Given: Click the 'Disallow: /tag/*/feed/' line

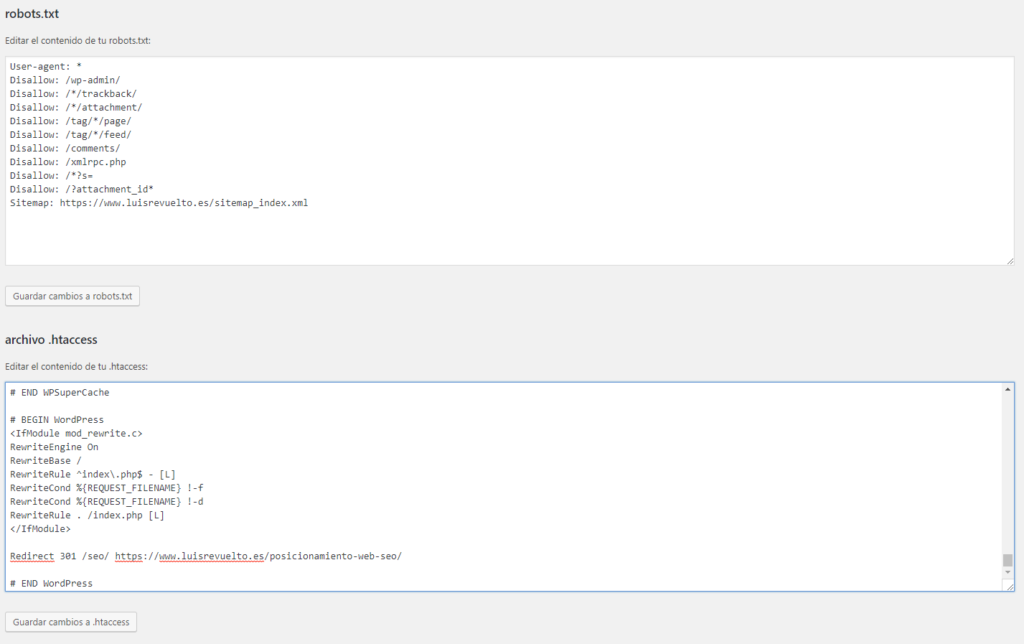Looking at the screenshot, I should tap(71, 135).
